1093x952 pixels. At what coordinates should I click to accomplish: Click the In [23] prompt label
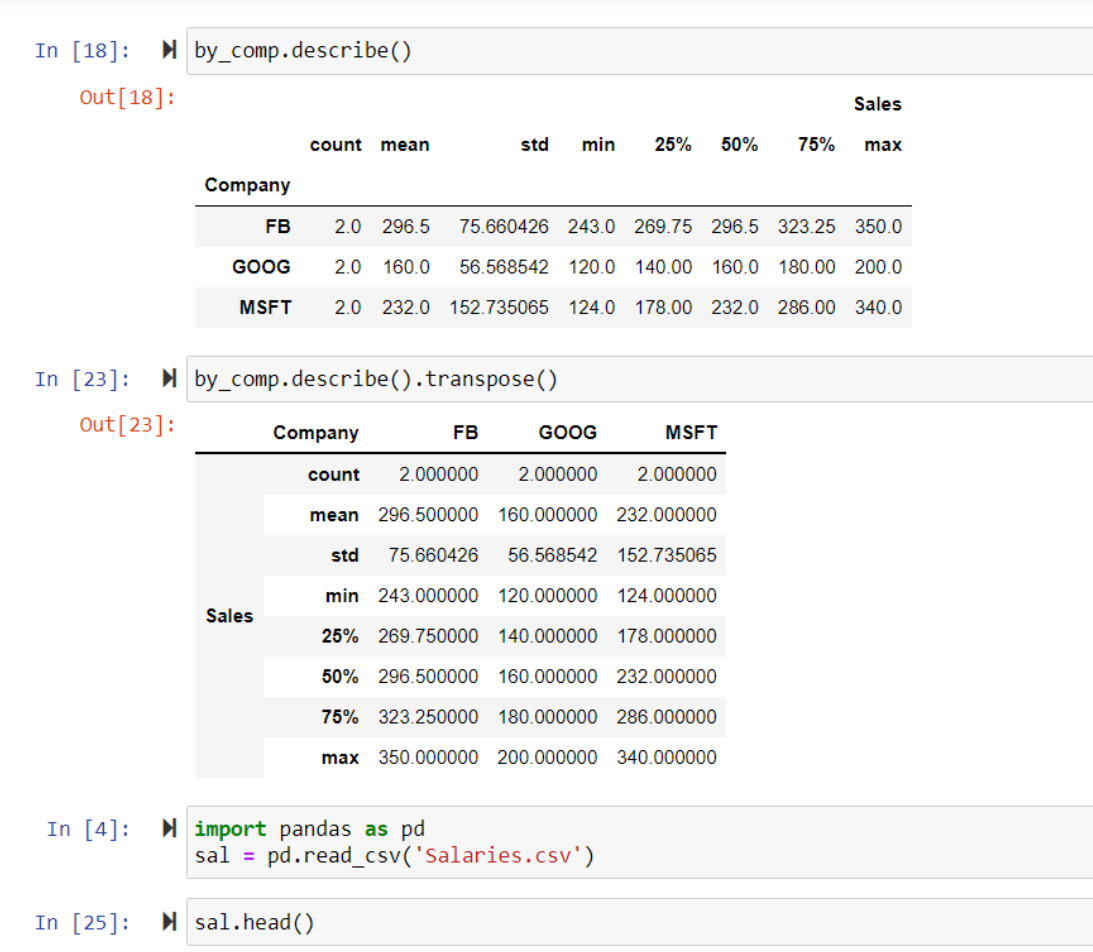(83, 378)
